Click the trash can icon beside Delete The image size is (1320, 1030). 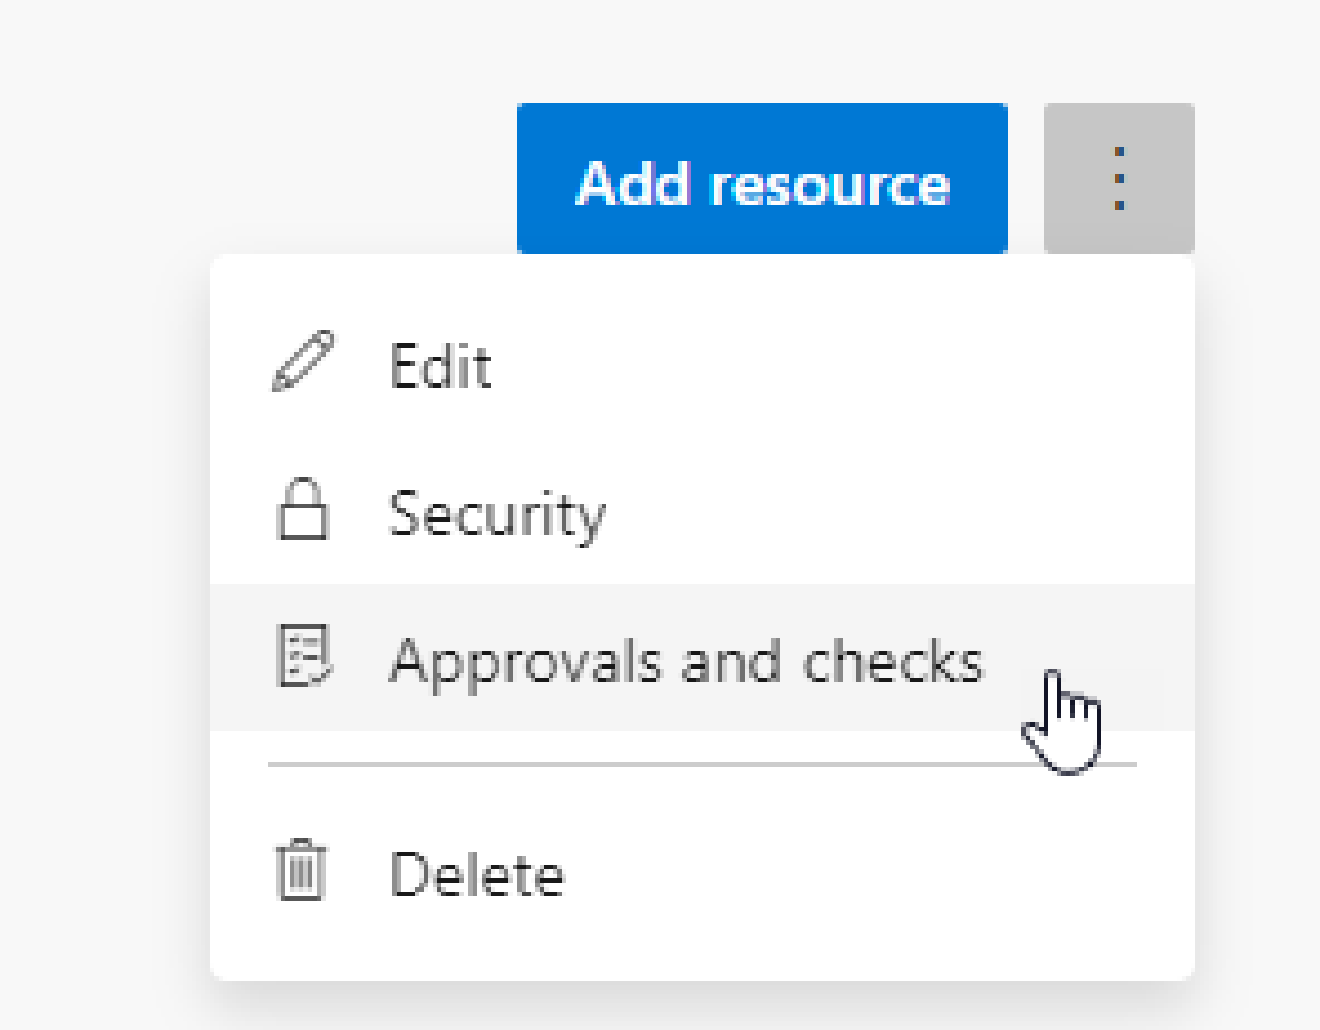(300, 873)
